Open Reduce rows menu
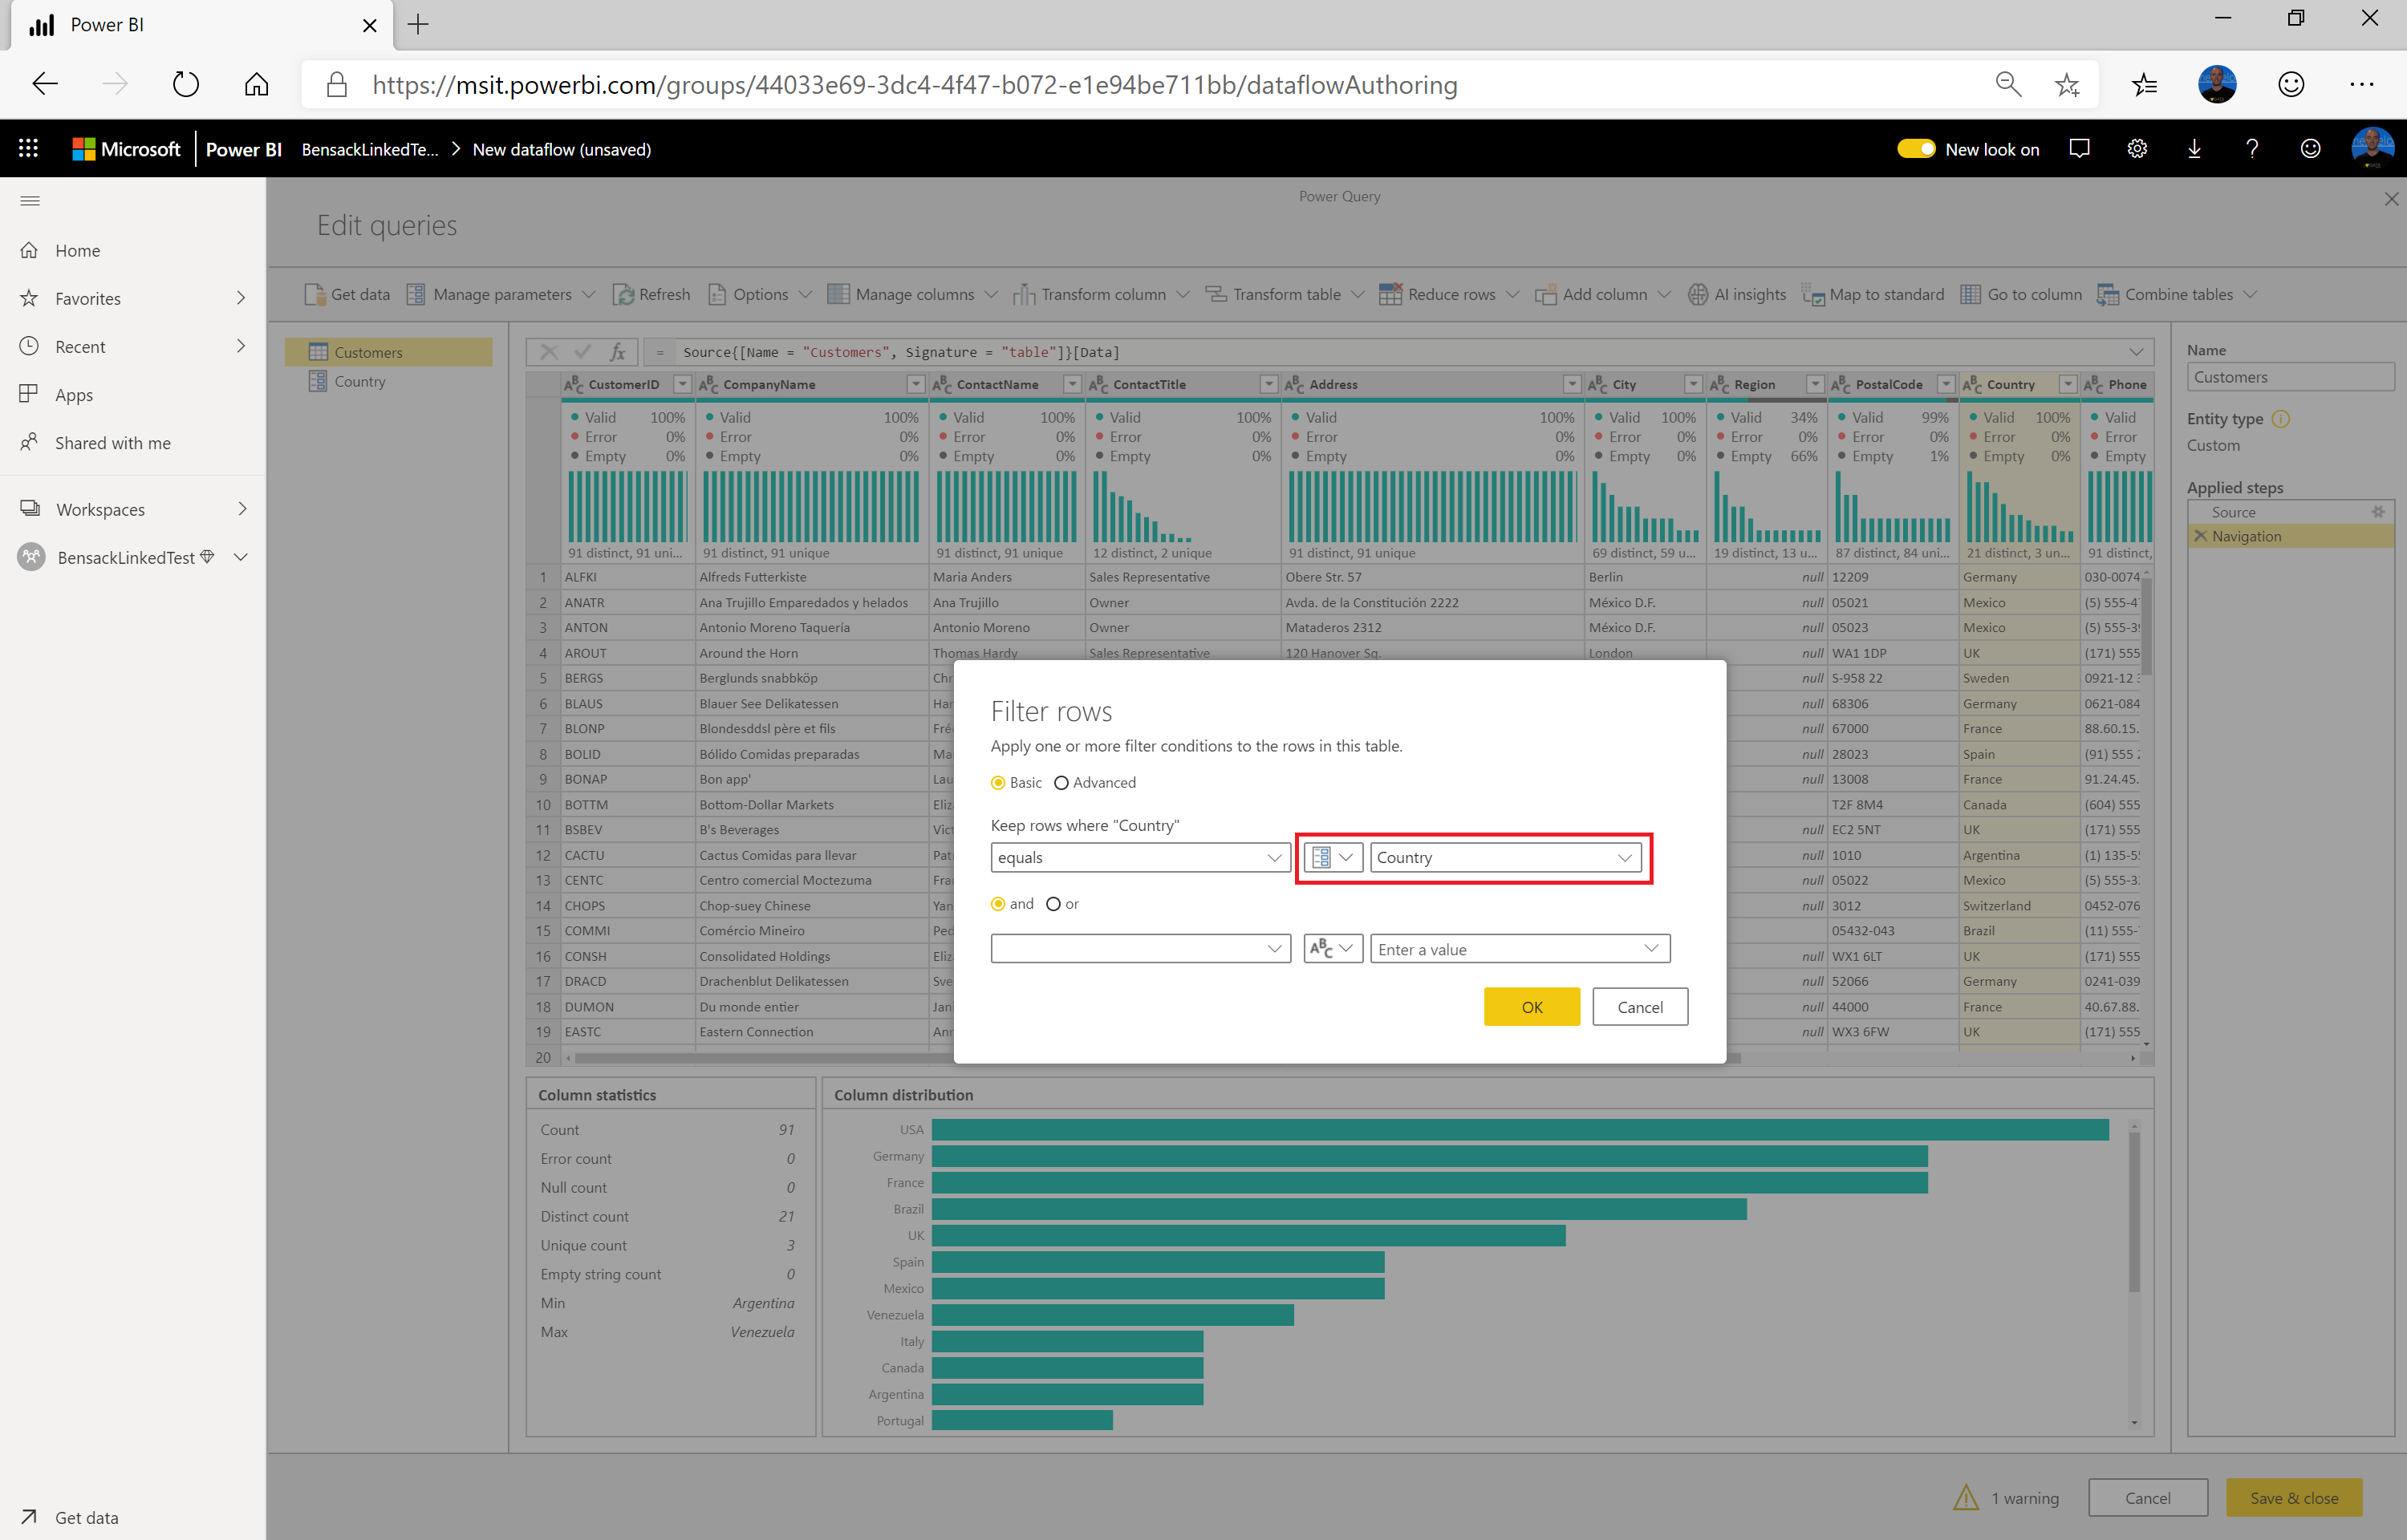Screen dimensions: 2407x1540 (1449, 294)
